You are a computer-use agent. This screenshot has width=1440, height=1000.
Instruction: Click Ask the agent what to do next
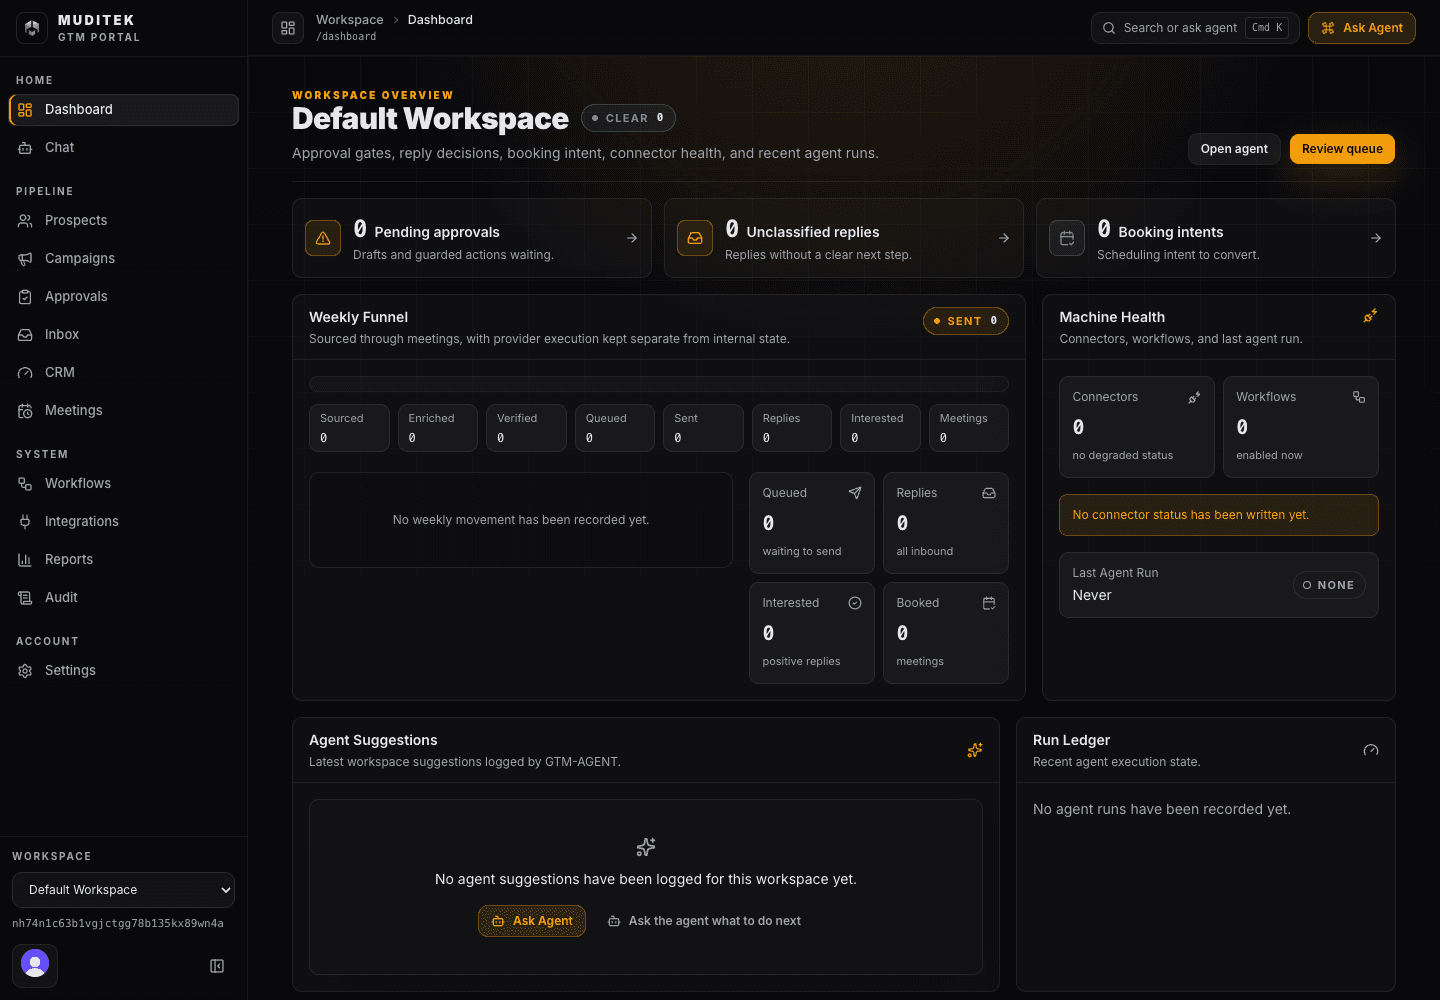point(705,921)
